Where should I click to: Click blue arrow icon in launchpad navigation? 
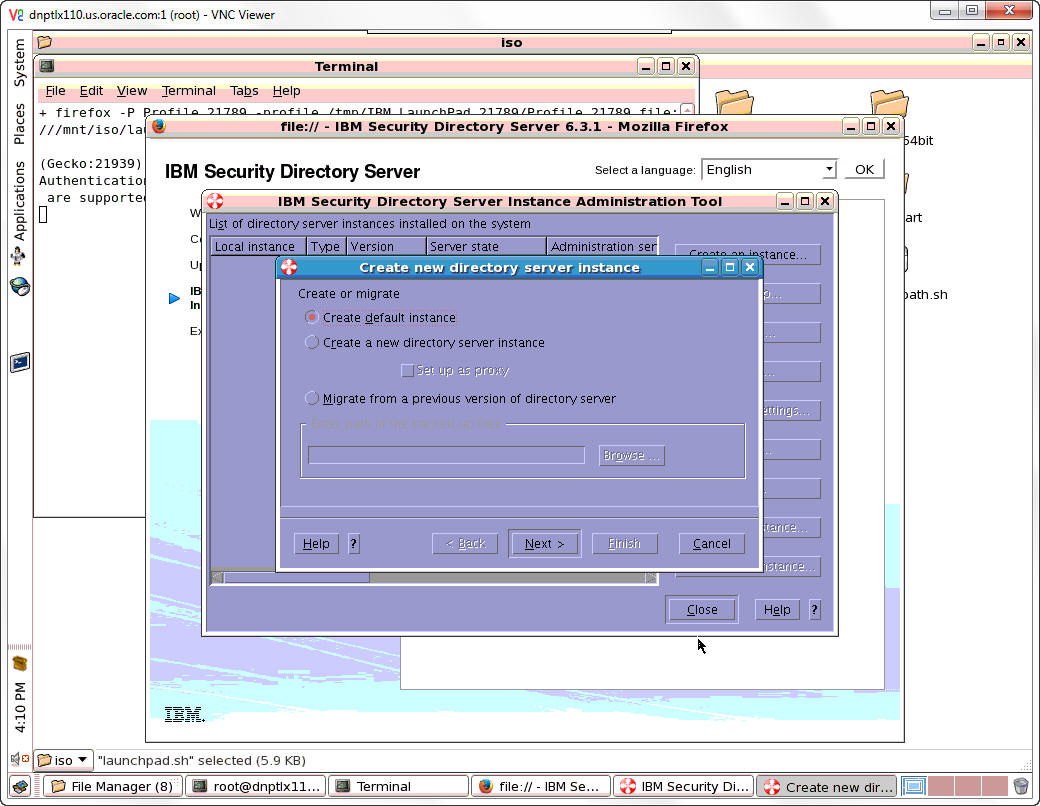pos(174,299)
